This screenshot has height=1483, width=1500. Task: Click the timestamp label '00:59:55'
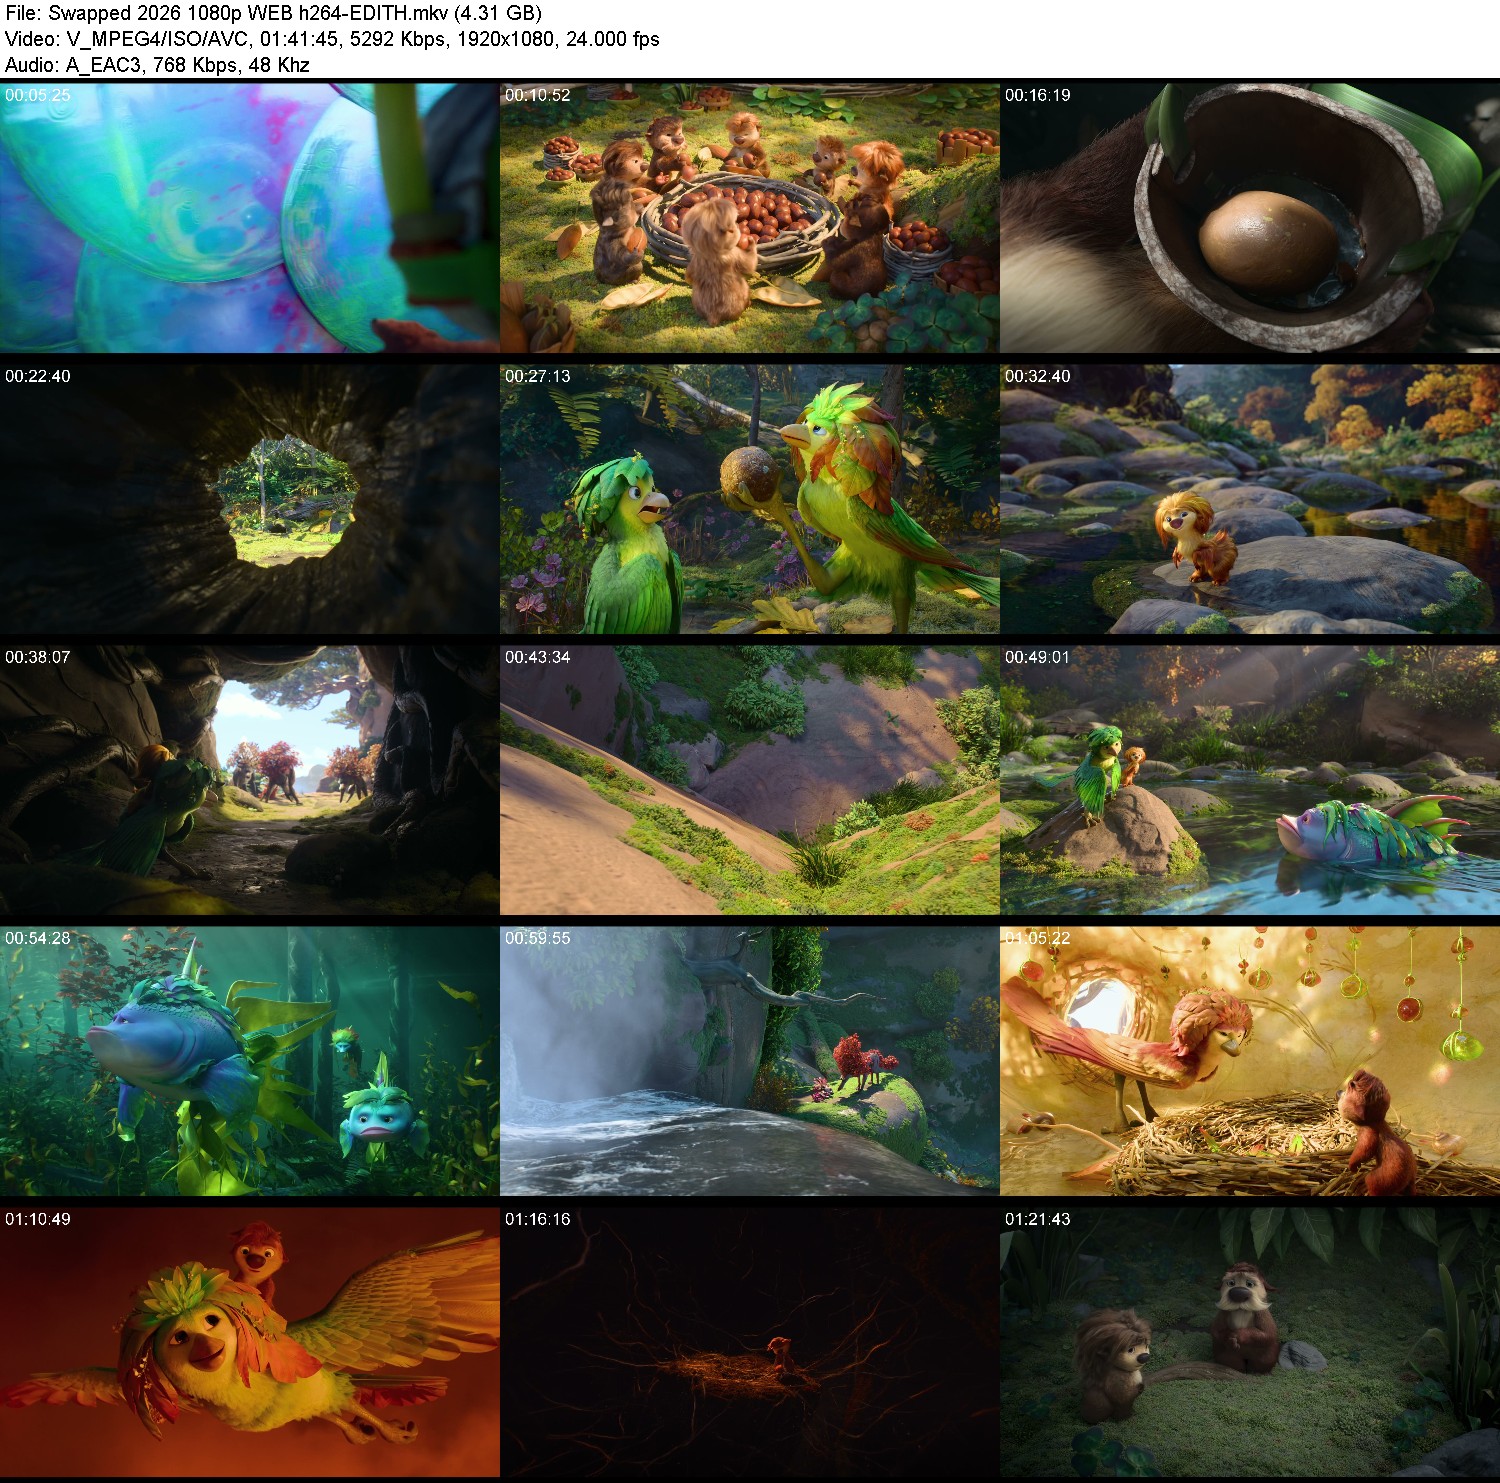pyautogui.click(x=538, y=938)
